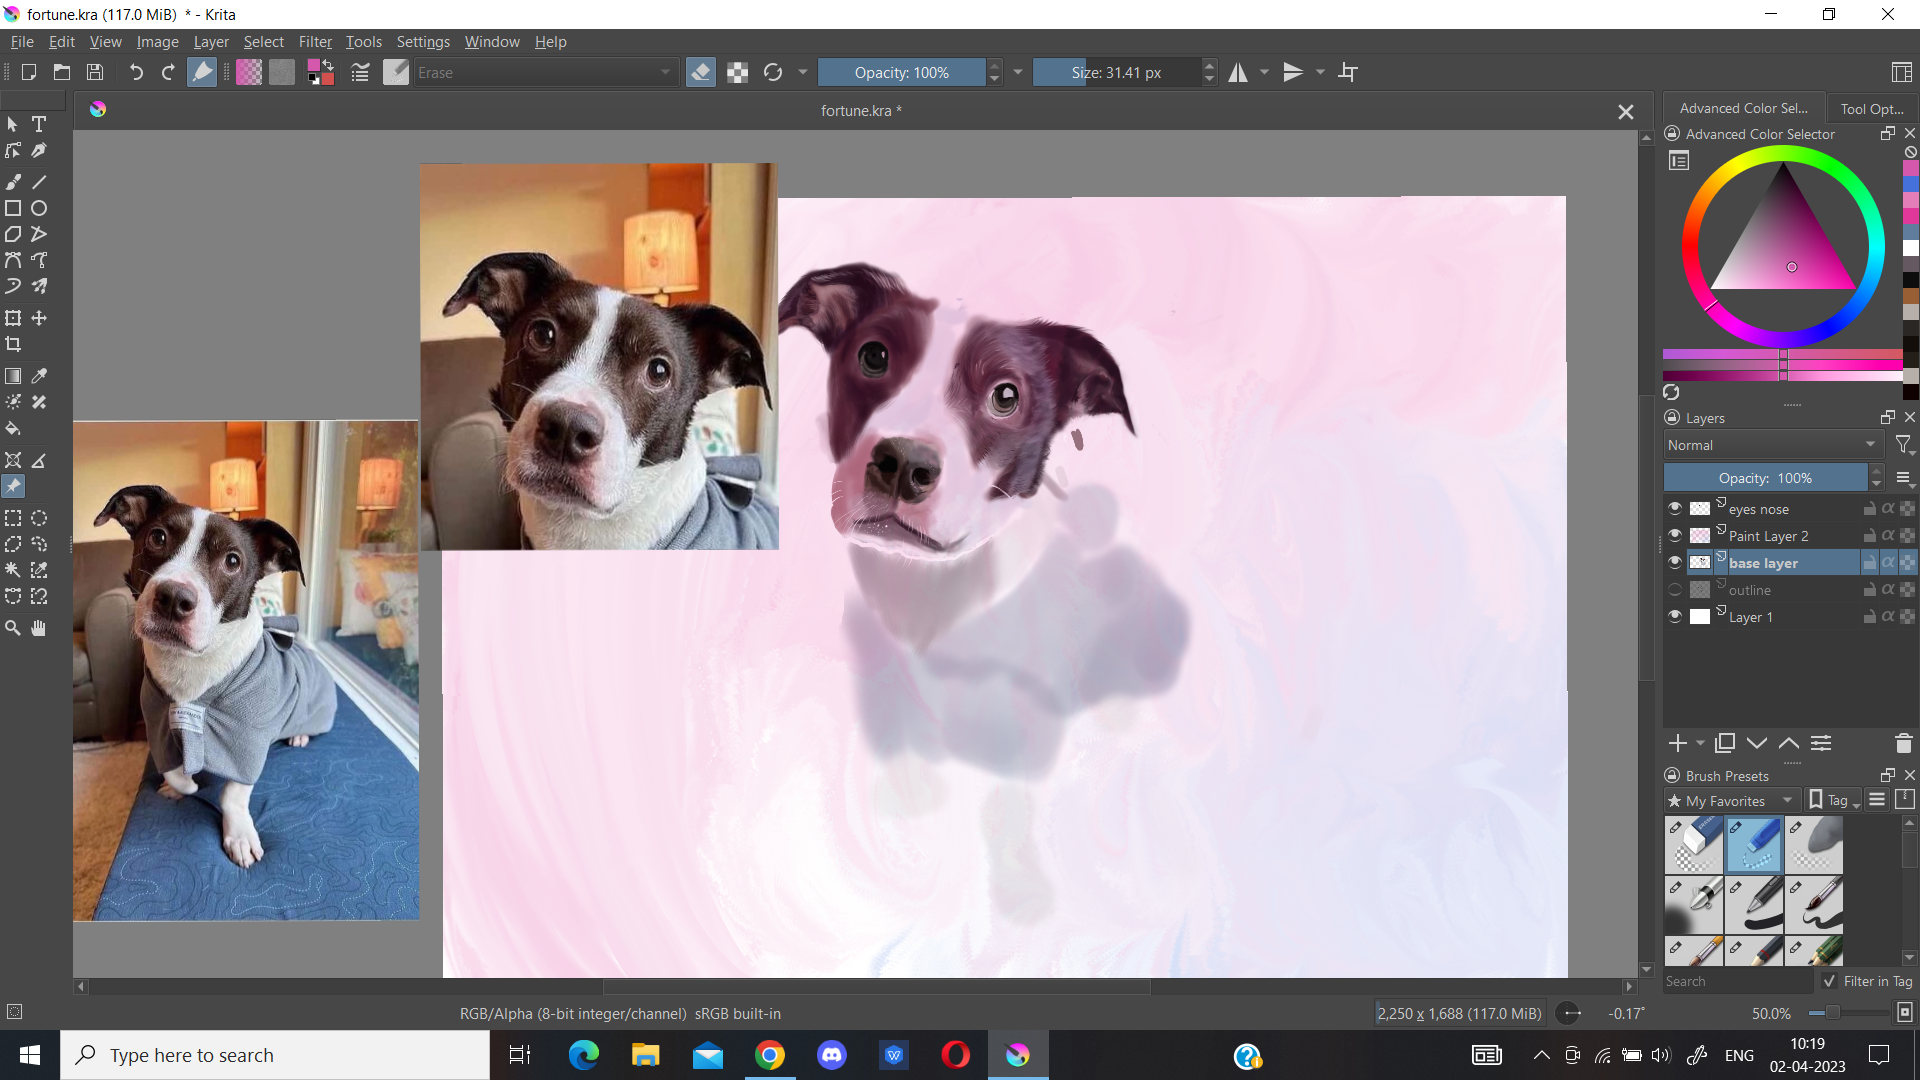1920x1080 pixels.
Task: Toggle the Filter in Tag checkbox
Action: pyautogui.click(x=1829, y=981)
